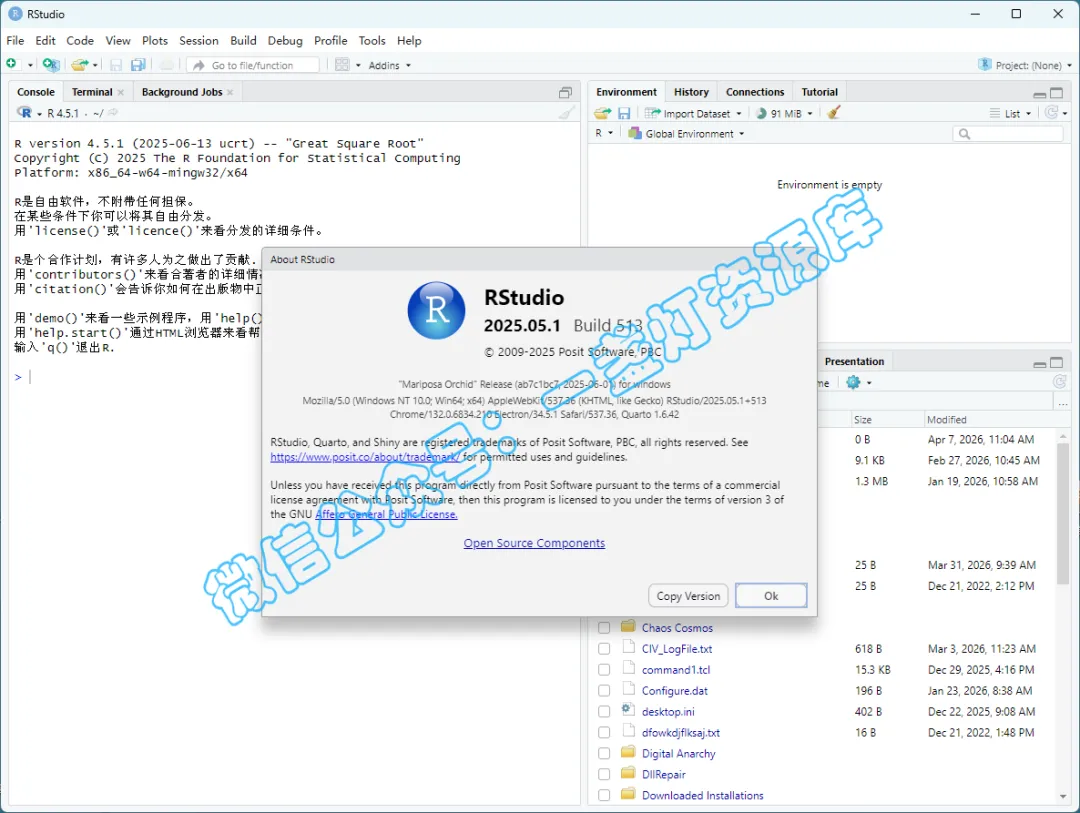Screen dimensions: 1080x813
Task: Open the Open Source Components link
Action: pyautogui.click(x=534, y=544)
